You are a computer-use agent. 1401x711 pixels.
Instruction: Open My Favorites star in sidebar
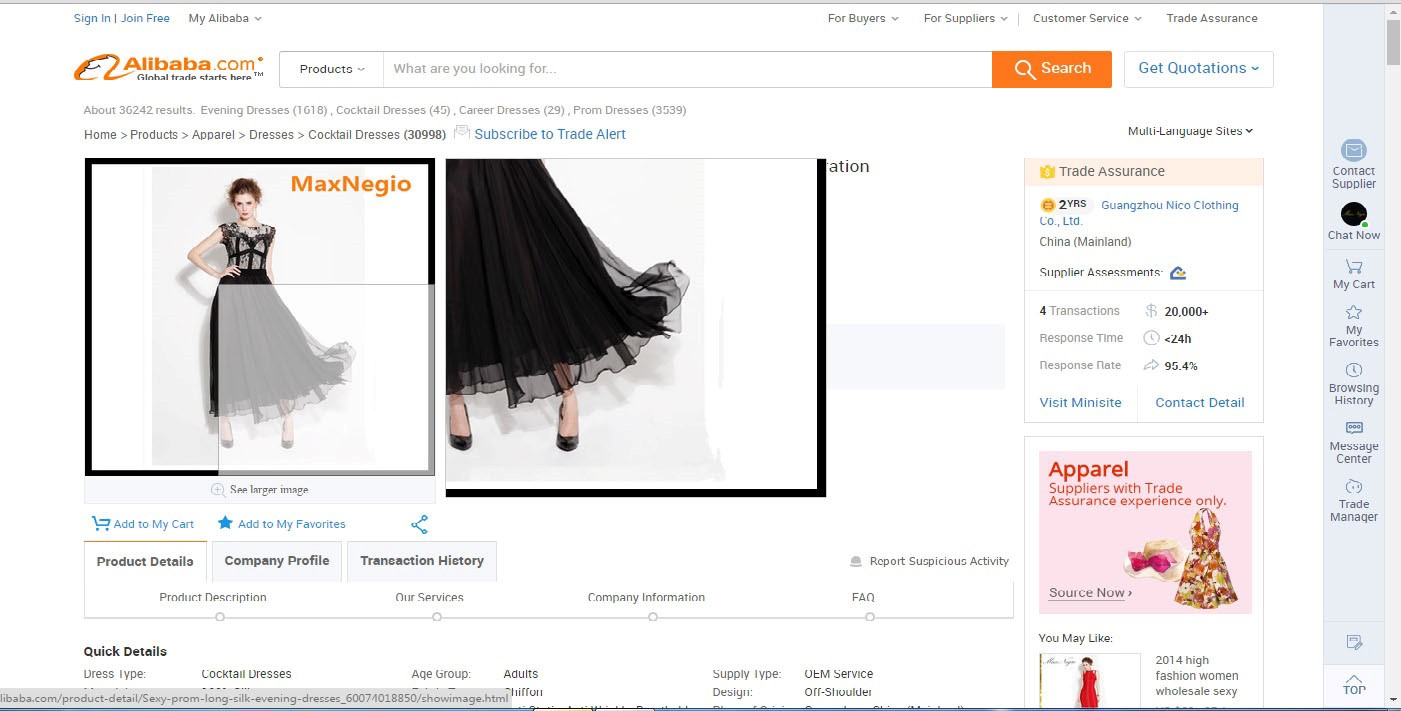click(x=1353, y=313)
